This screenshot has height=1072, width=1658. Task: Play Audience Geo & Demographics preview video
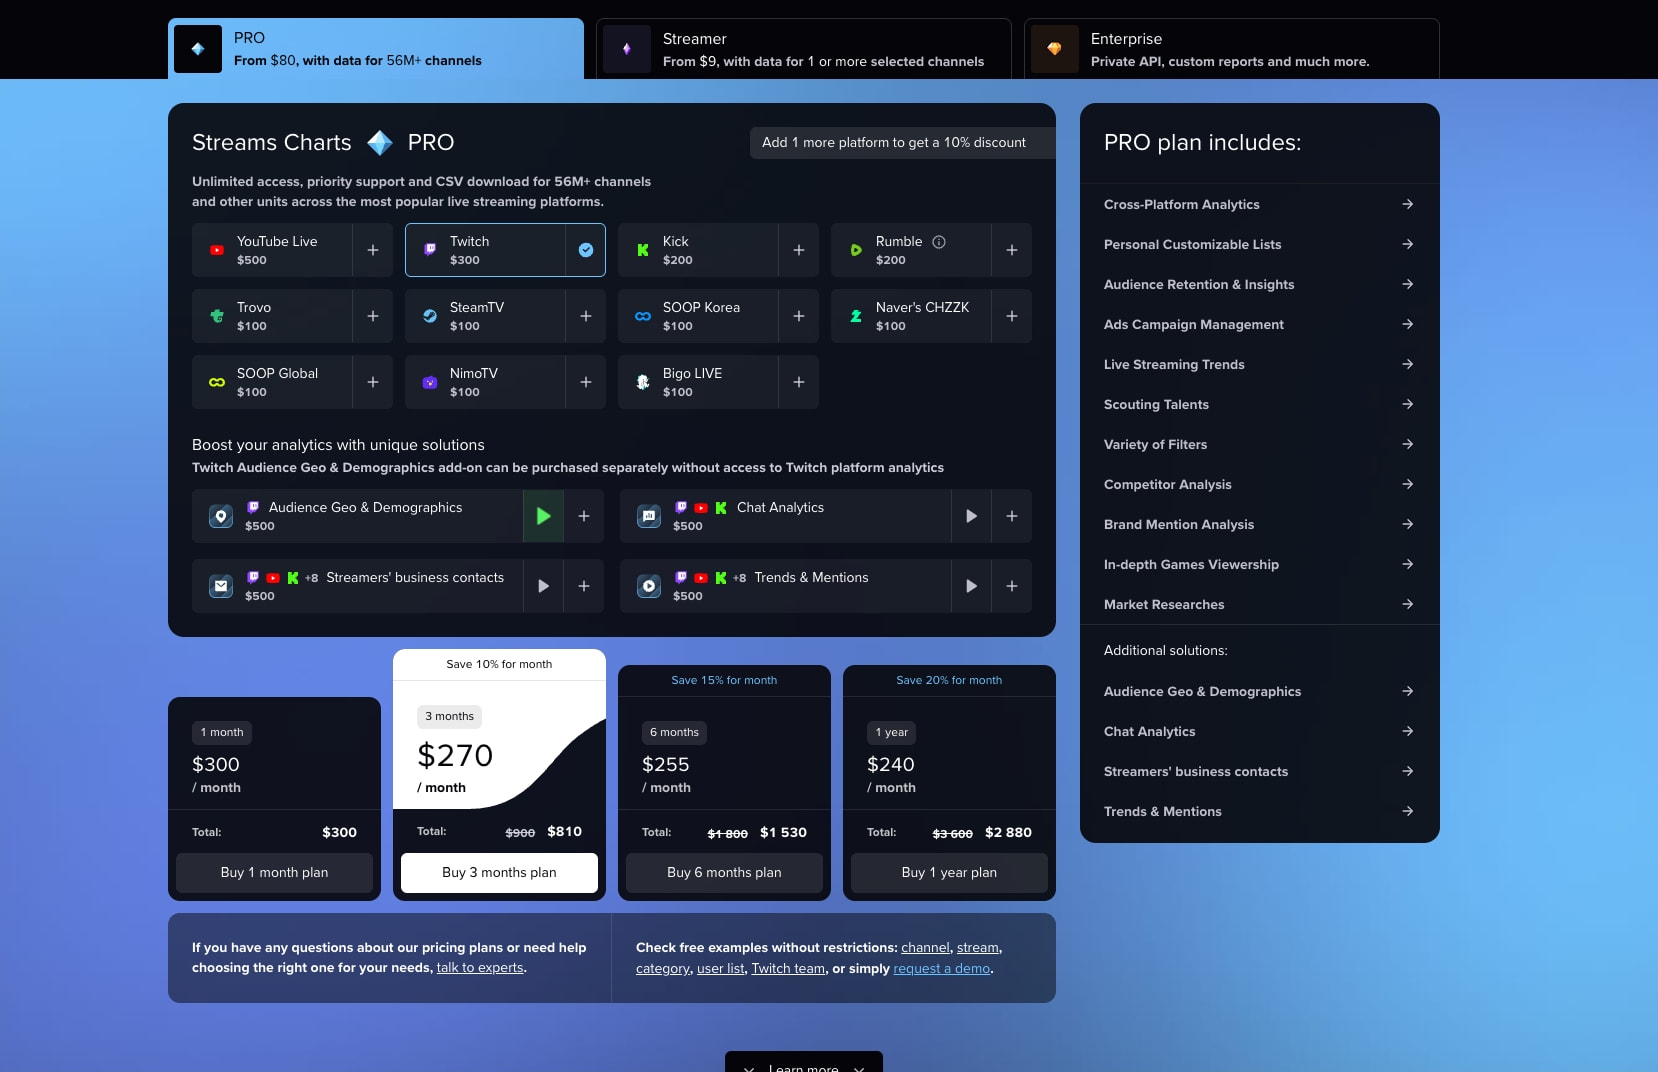[543, 516]
